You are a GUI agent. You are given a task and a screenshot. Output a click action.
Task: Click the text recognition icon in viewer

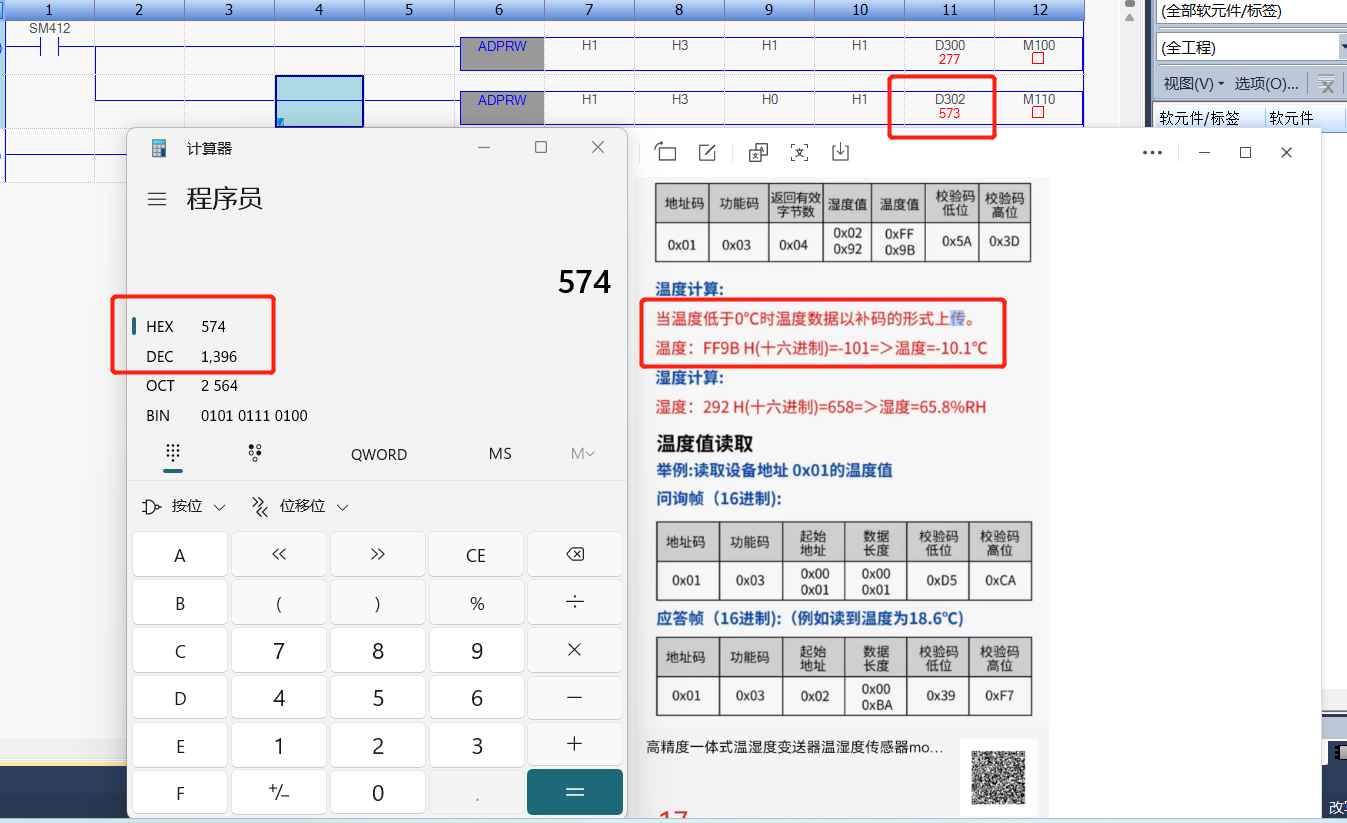point(799,152)
